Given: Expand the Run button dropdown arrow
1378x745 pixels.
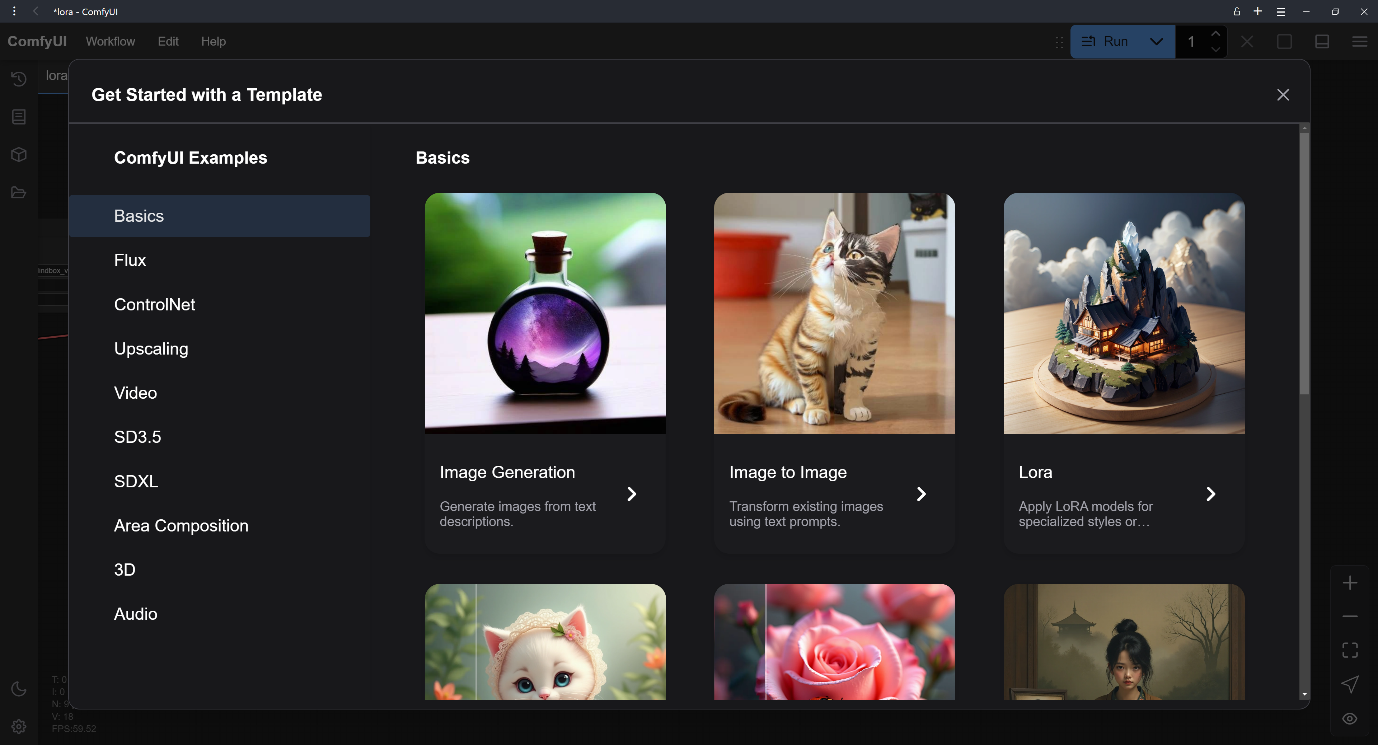Looking at the screenshot, I should (1157, 42).
